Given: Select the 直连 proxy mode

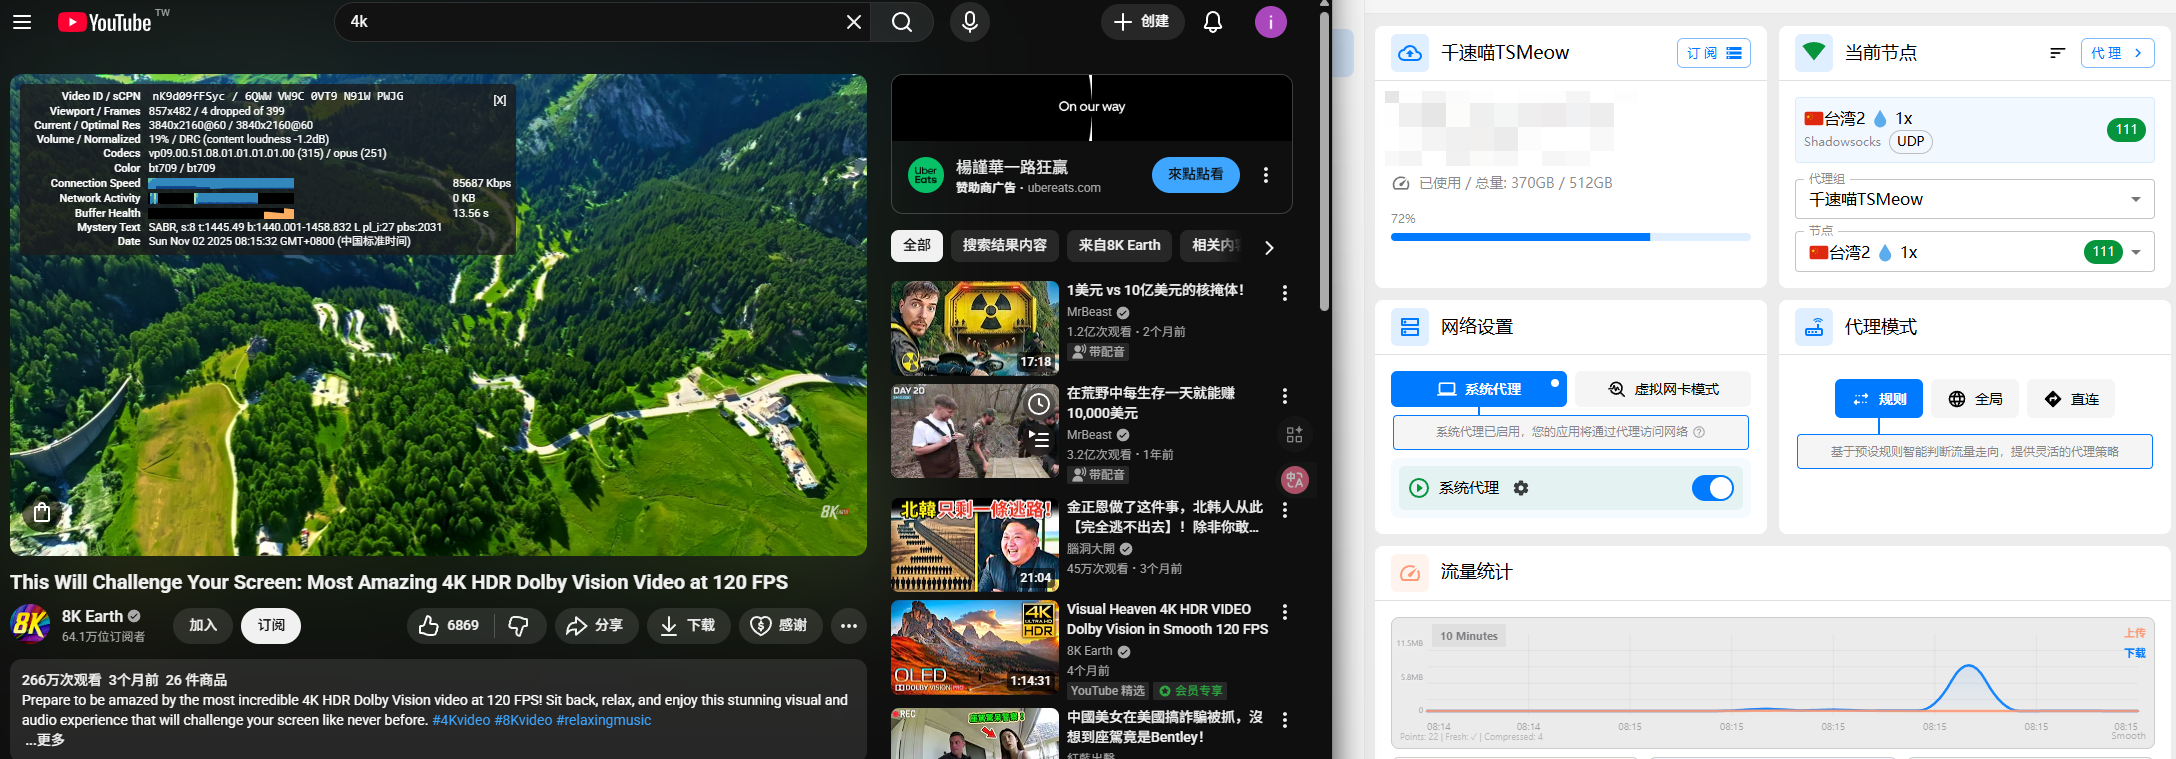Looking at the screenshot, I should pyautogui.click(x=2071, y=399).
